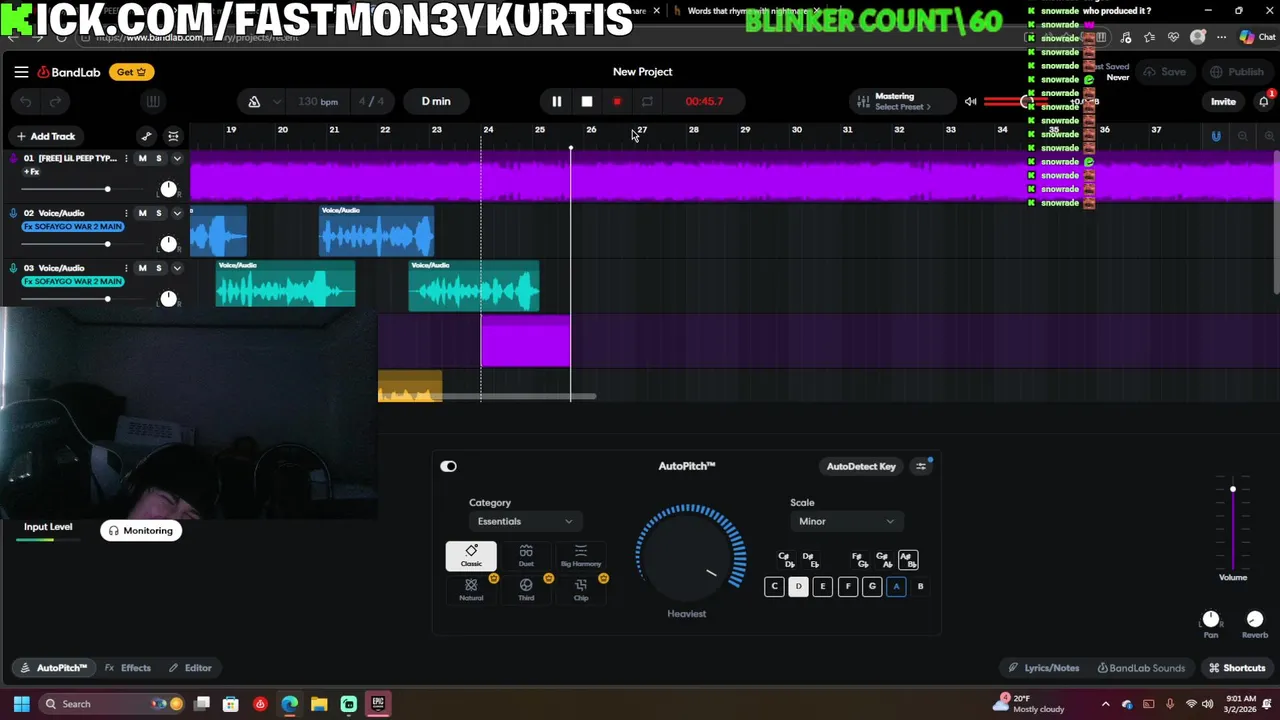Click the Save cloud button

1165,72
